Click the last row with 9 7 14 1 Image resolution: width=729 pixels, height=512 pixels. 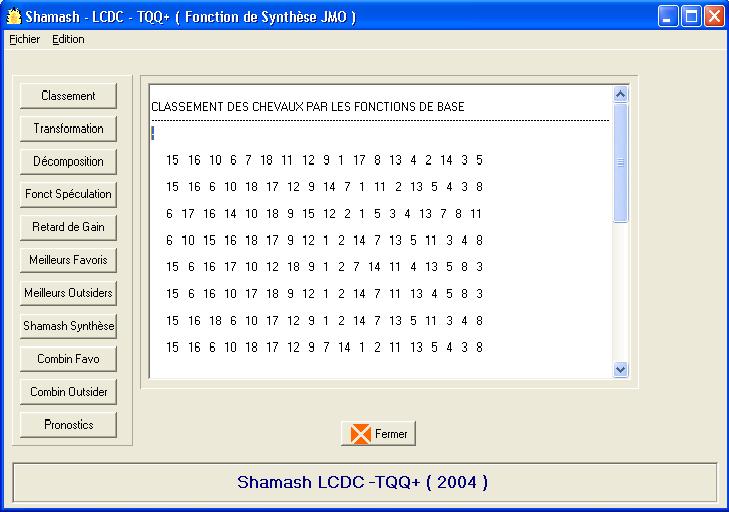325,347
